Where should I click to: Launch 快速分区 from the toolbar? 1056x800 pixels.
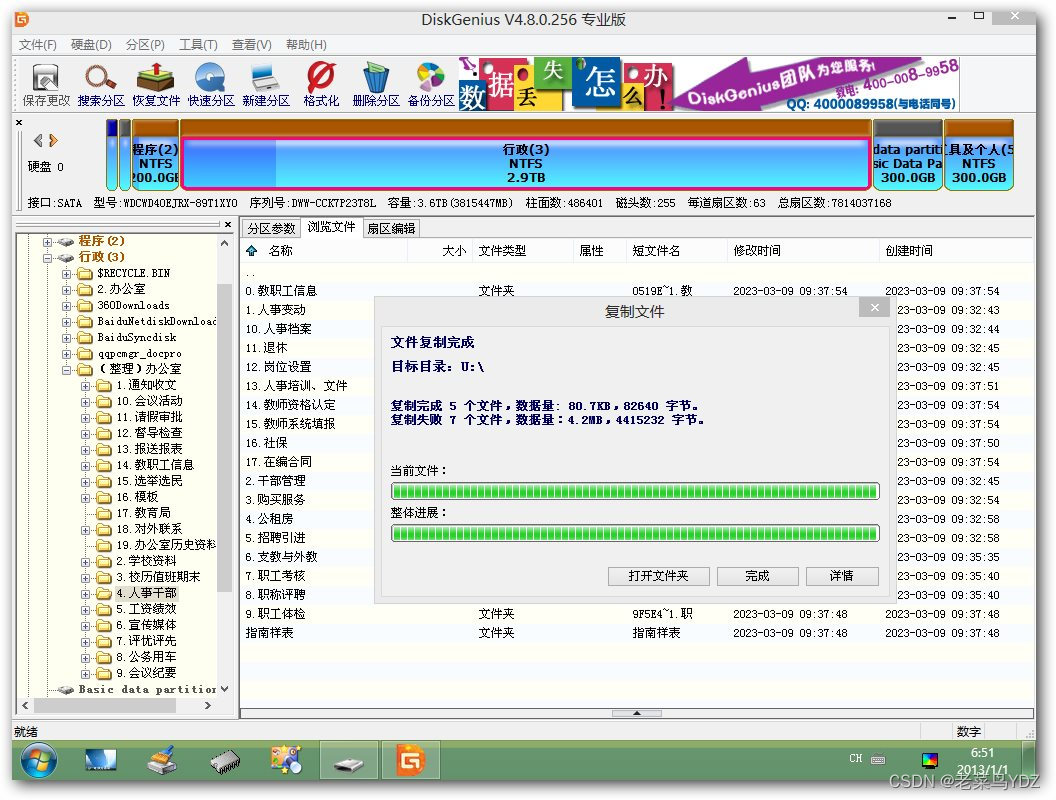click(211, 85)
